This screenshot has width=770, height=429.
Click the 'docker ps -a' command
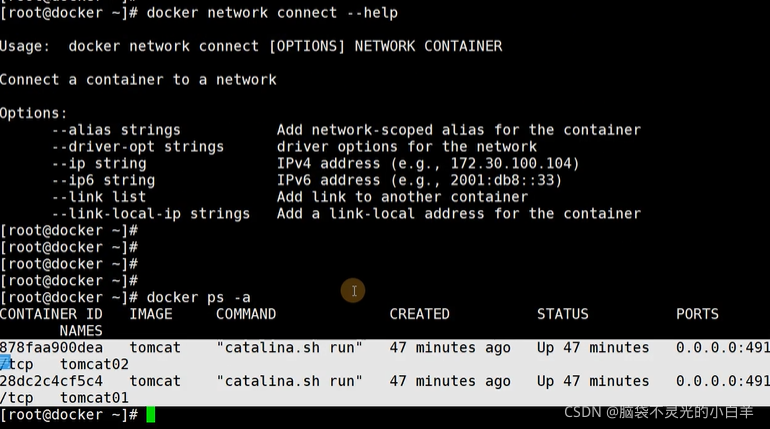(198, 297)
